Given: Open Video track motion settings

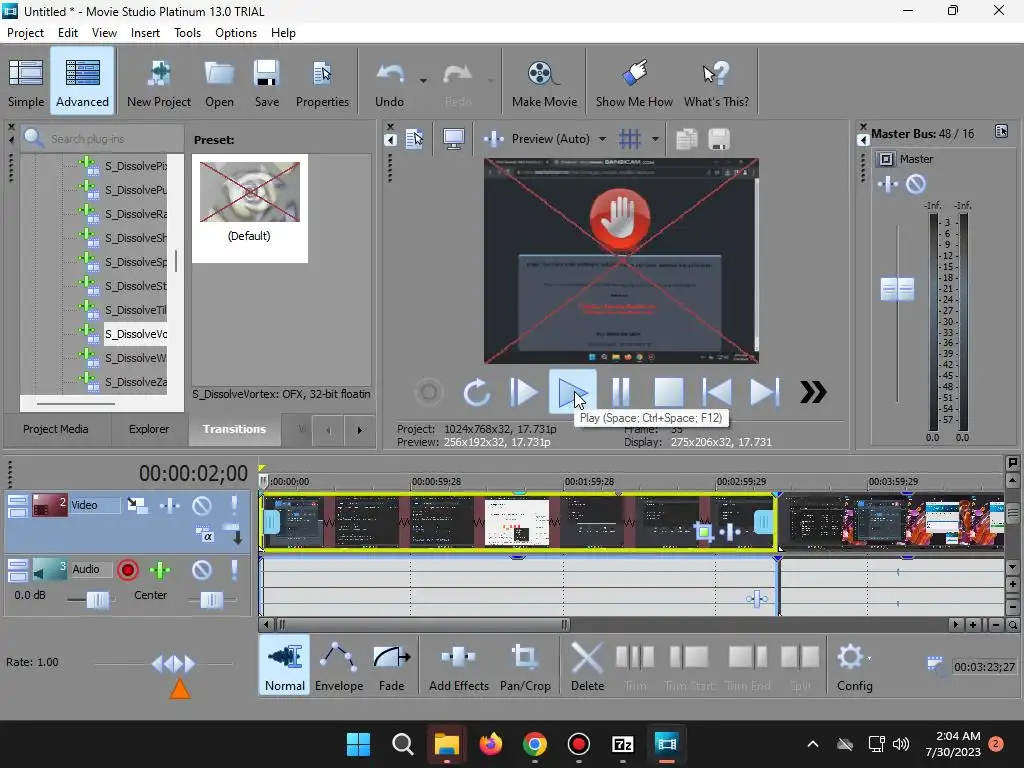Looking at the screenshot, I should 137,505.
